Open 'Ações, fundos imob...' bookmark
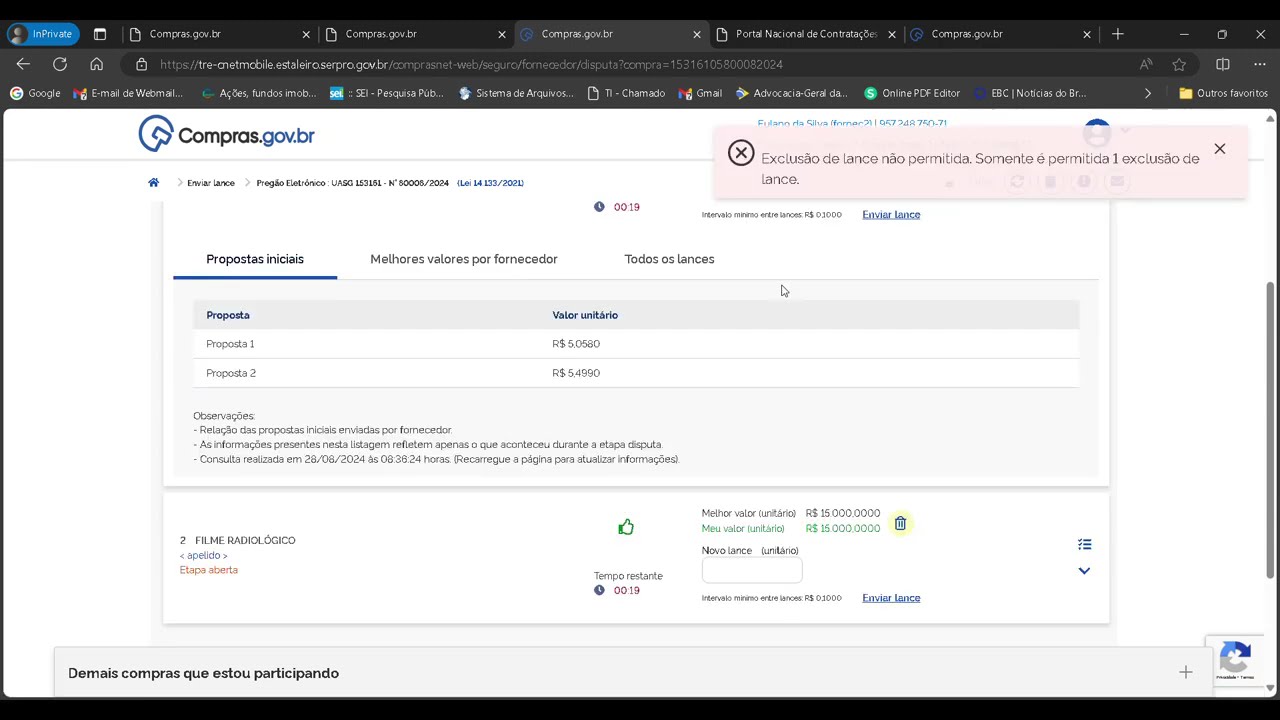This screenshot has height=720, width=1280. click(258, 93)
